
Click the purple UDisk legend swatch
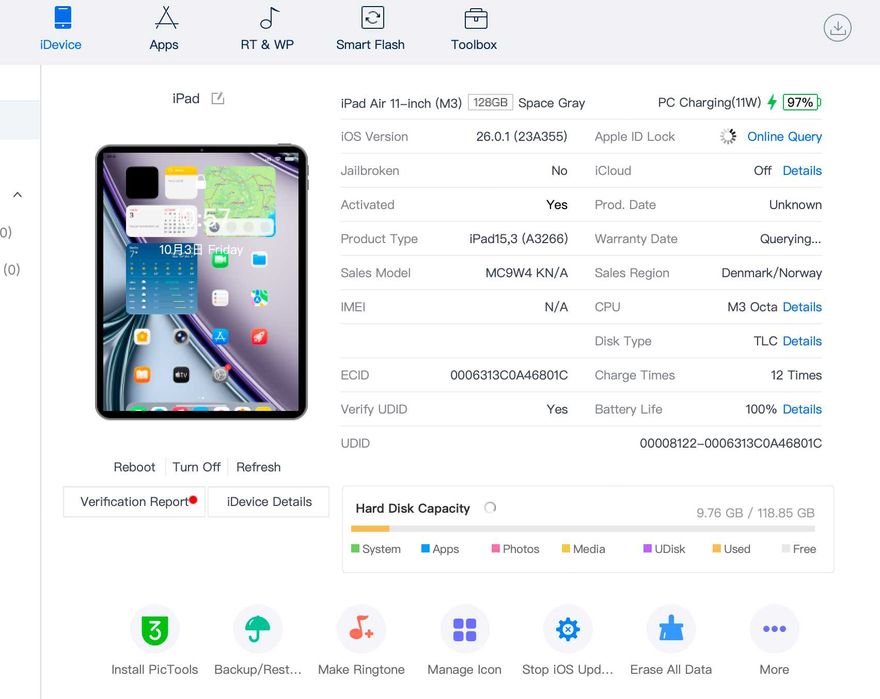(647, 549)
